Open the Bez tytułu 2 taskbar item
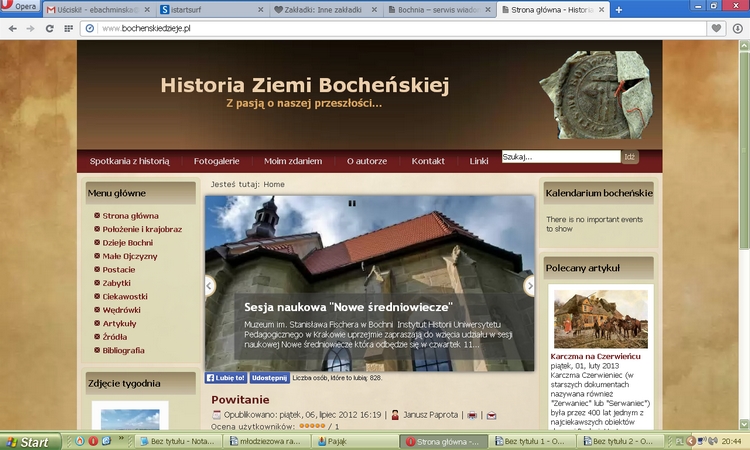 (618, 441)
